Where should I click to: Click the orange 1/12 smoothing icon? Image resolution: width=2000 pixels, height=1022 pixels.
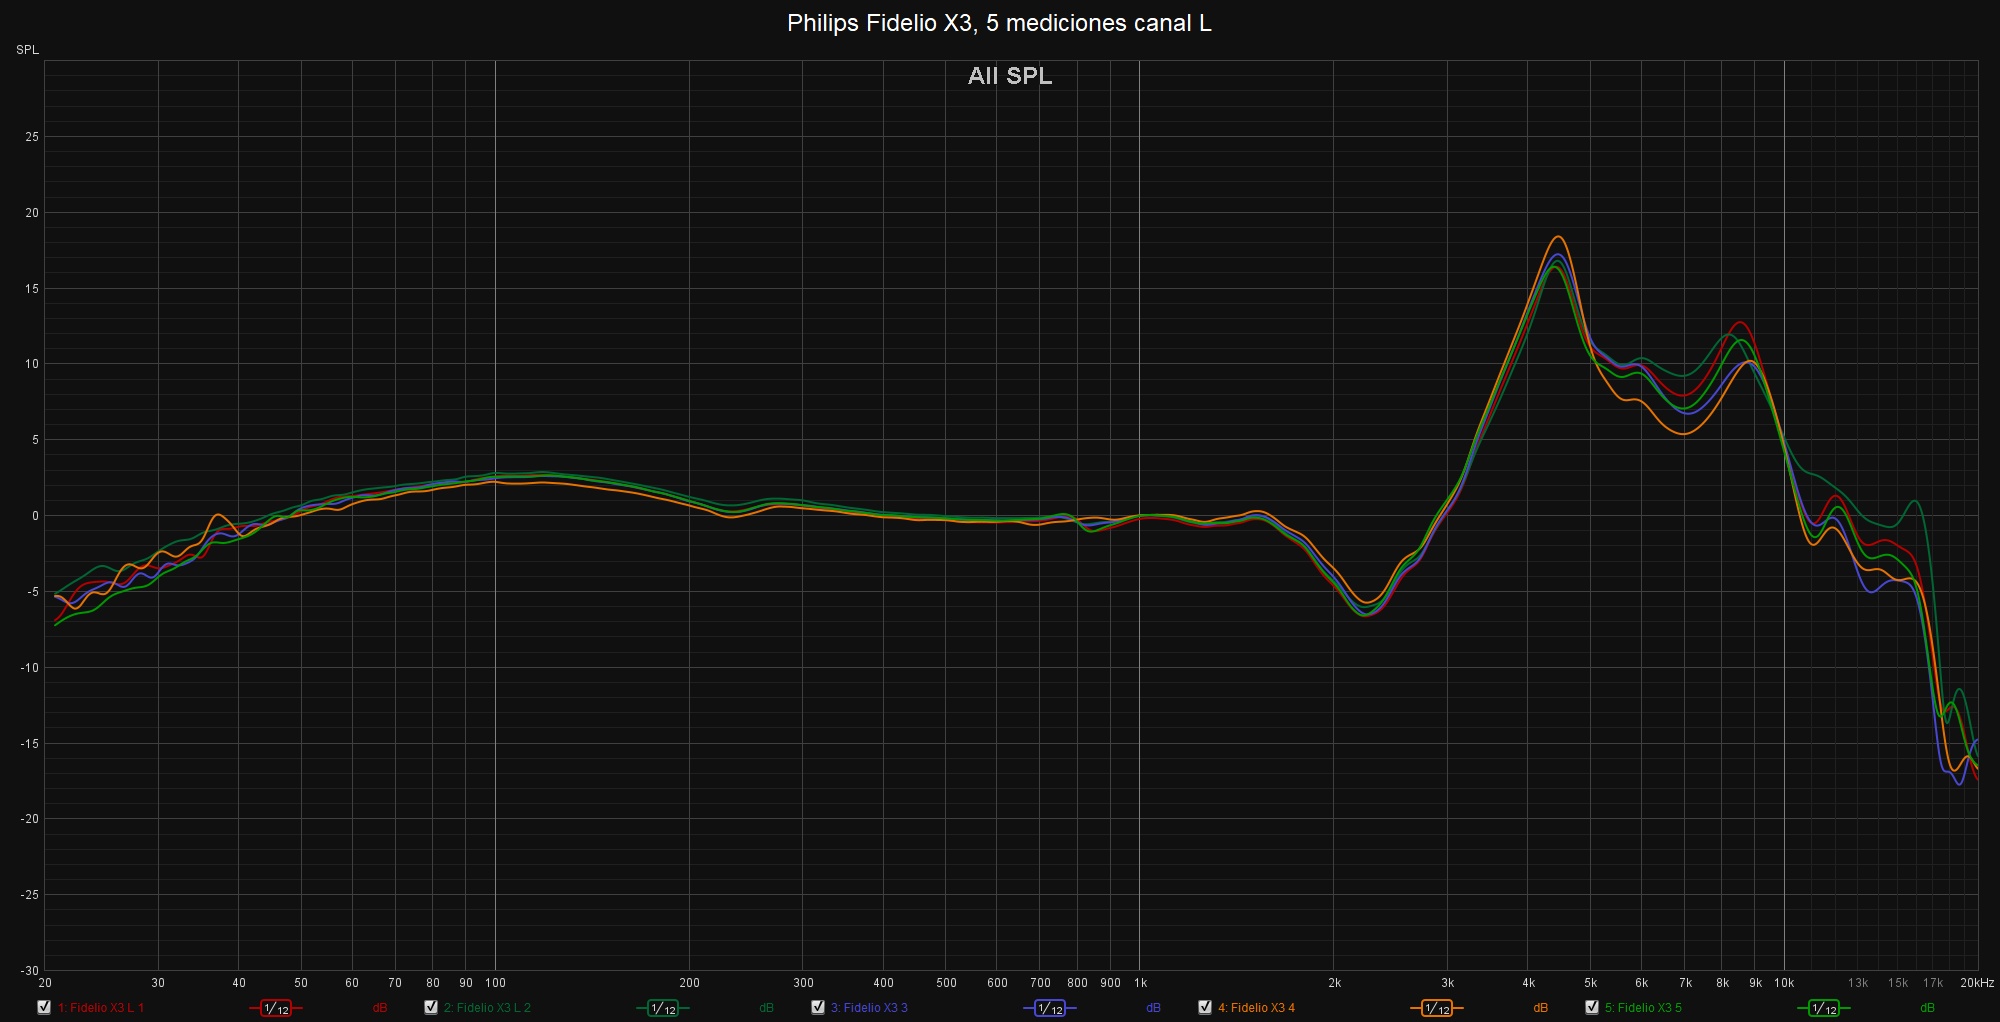point(1437,1008)
